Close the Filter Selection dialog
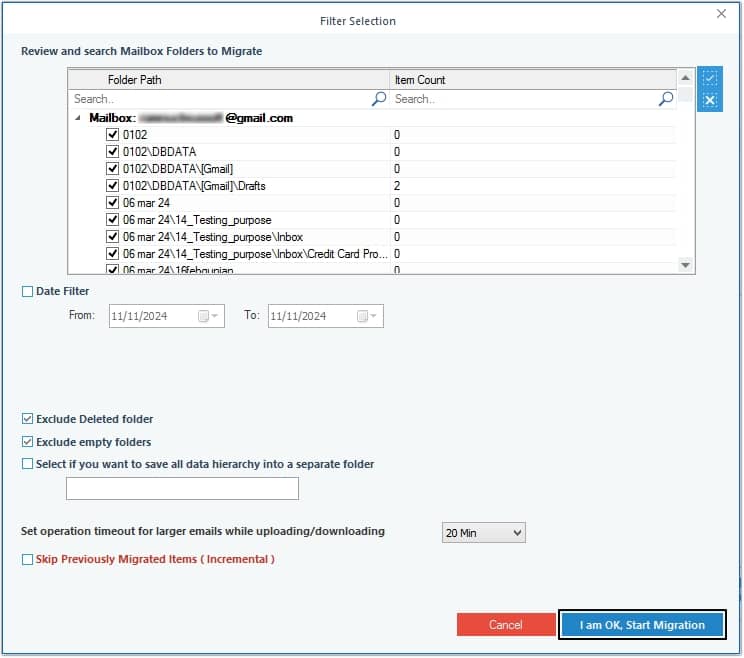Screen dimensions: 744x658 coord(721,14)
